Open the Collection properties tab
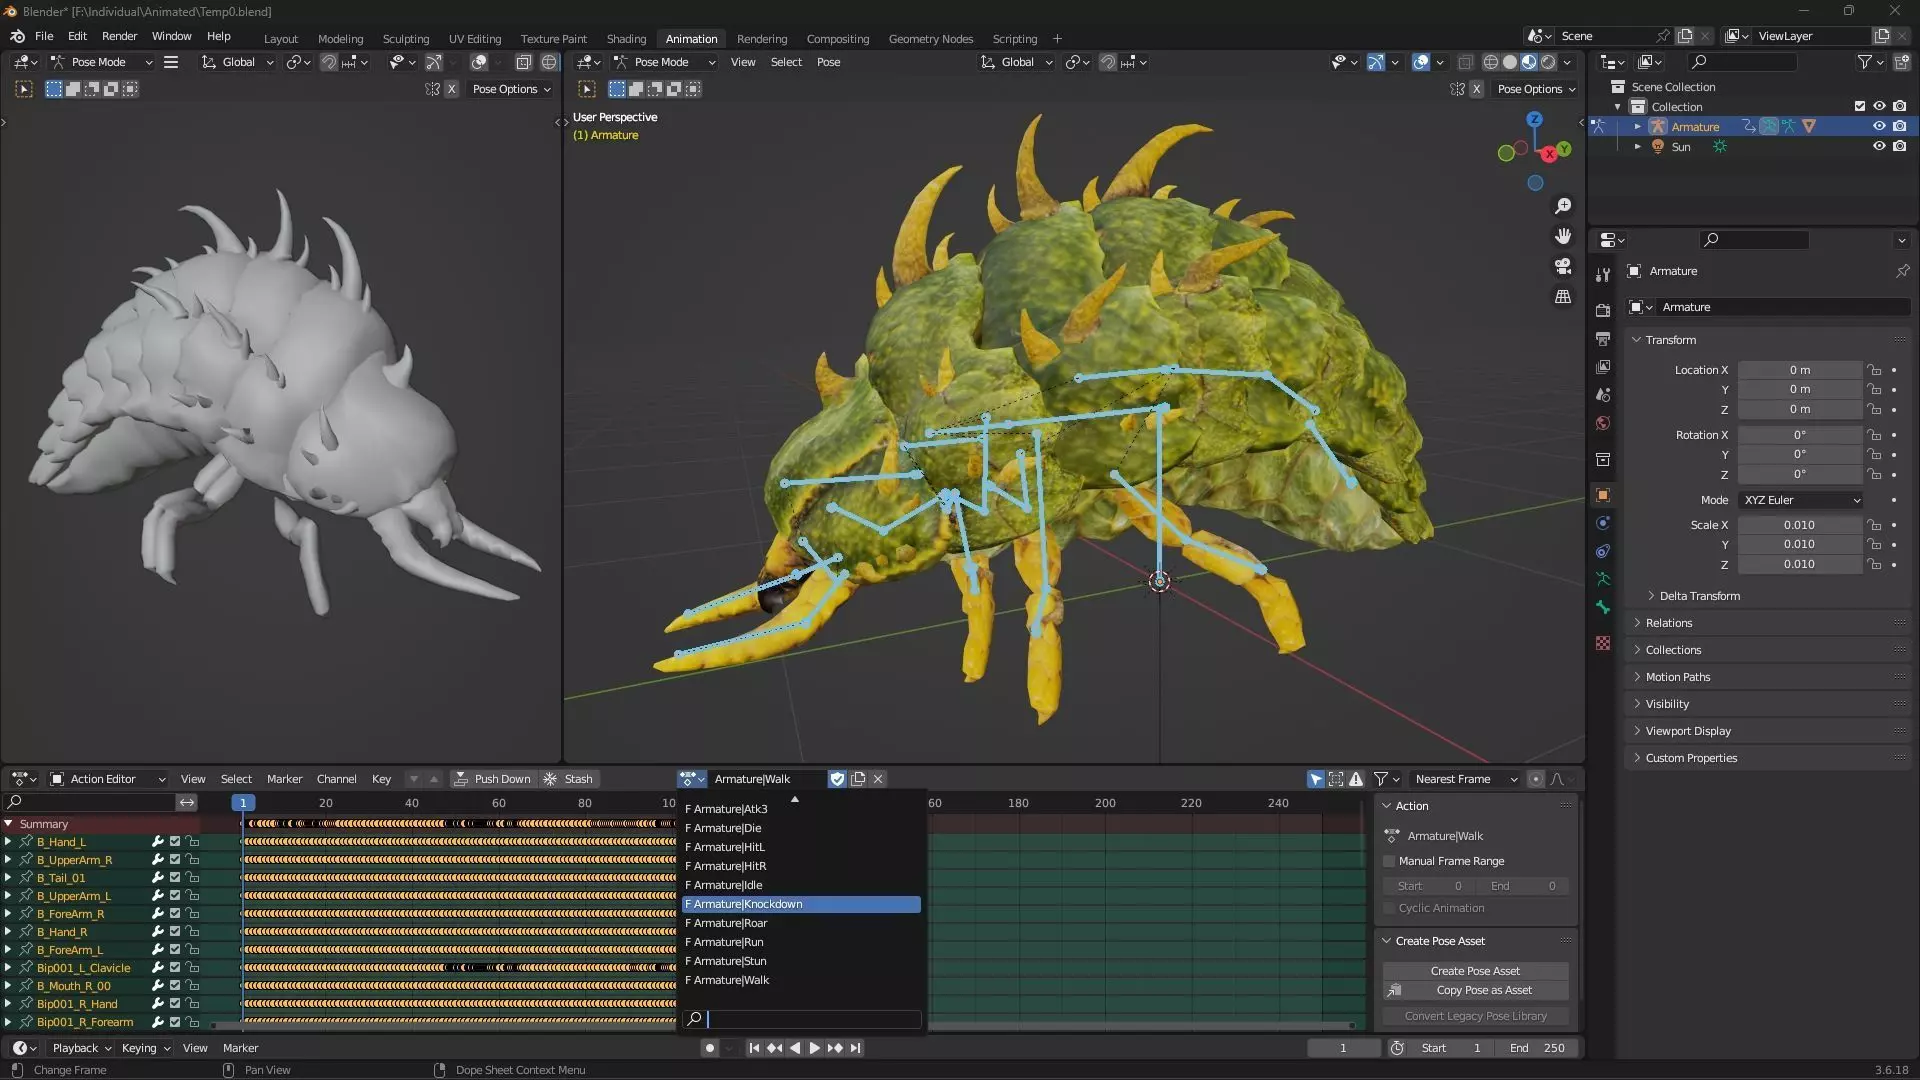 (1603, 459)
